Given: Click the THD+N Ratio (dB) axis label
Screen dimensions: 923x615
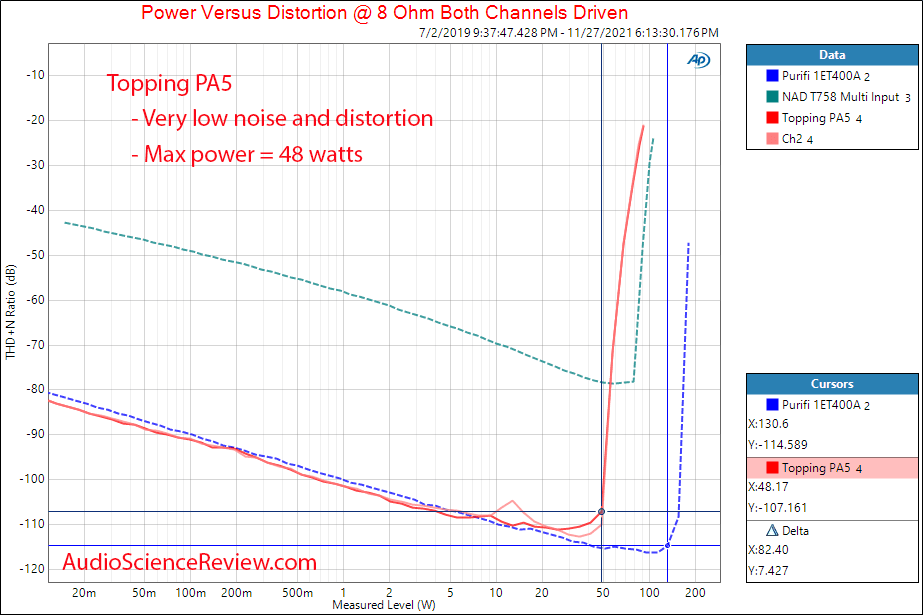Looking at the screenshot, I should point(10,312).
